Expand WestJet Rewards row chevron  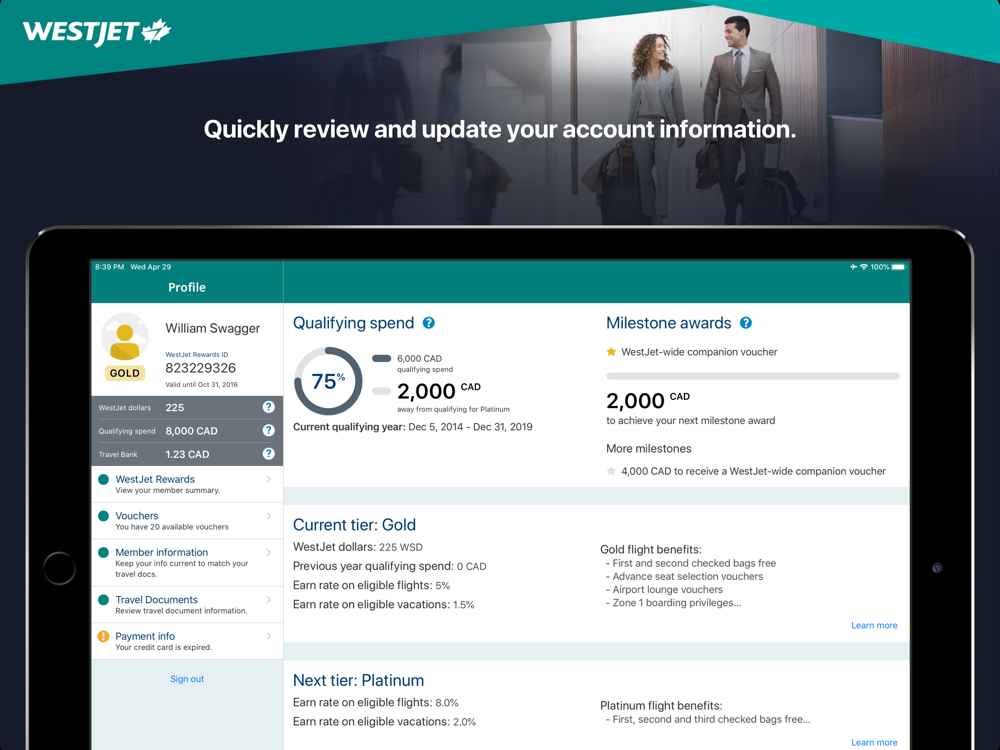point(268,479)
